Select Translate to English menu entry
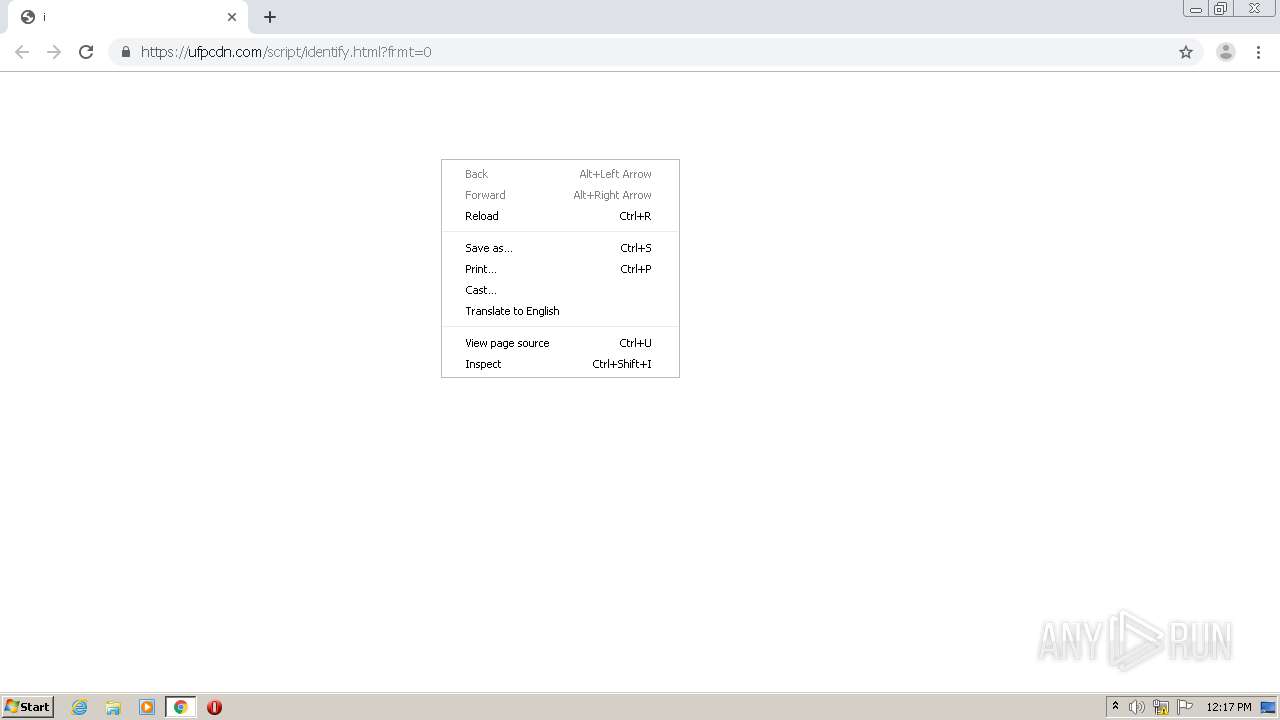The height and width of the screenshot is (720, 1280). click(x=560, y=311)
